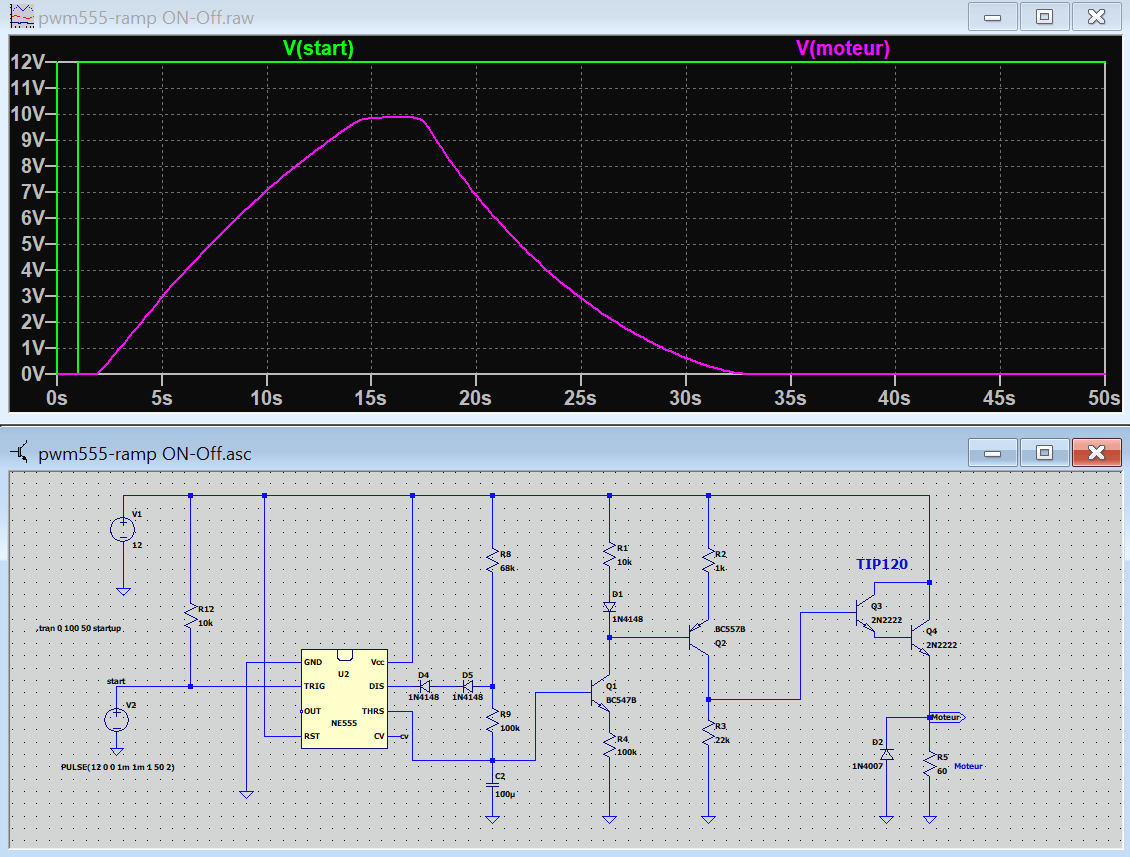Minimize the pwm555-ramp ON-Off.raw window
1130x857 pixels.
[x=992, y=17]
